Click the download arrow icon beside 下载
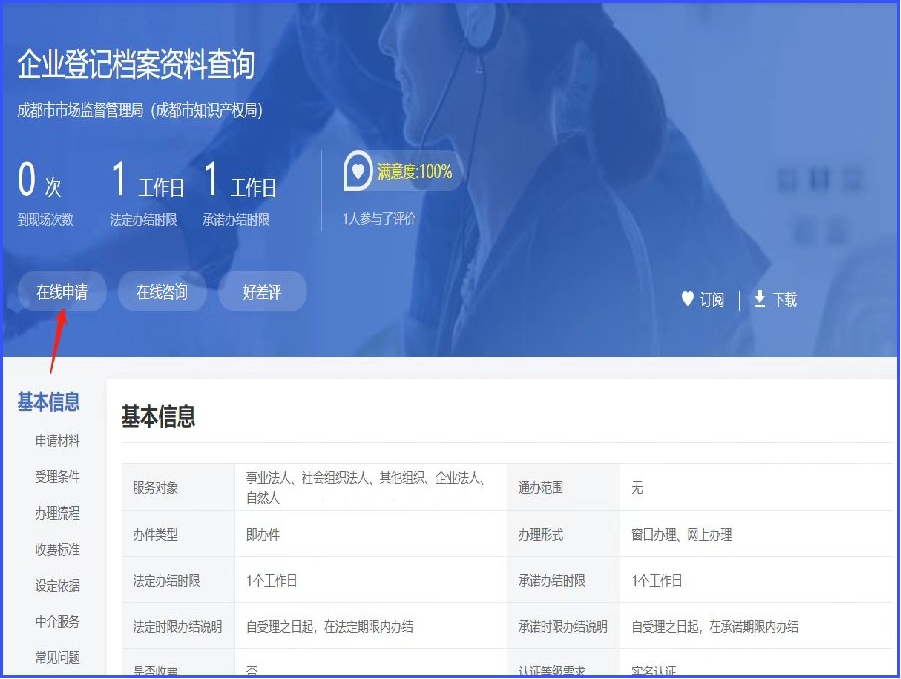Image resolution: width=901 pixels, height=679 pixels. click(x=760, y=299)
